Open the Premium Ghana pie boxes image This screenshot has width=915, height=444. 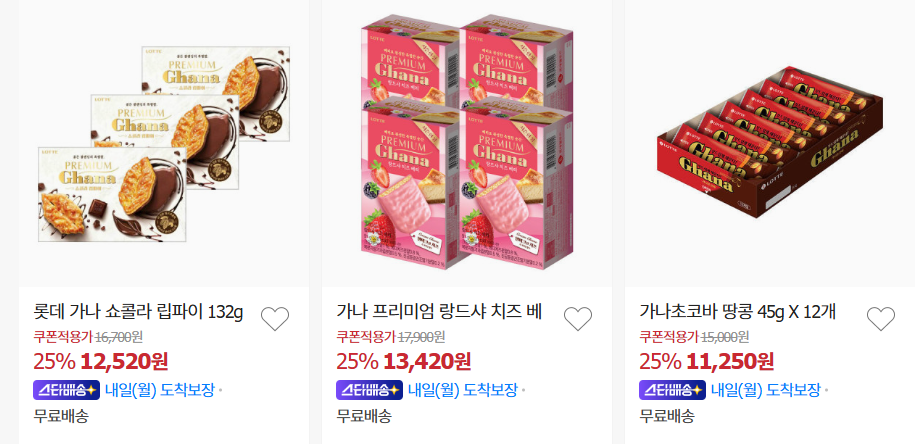click(164, 144)
